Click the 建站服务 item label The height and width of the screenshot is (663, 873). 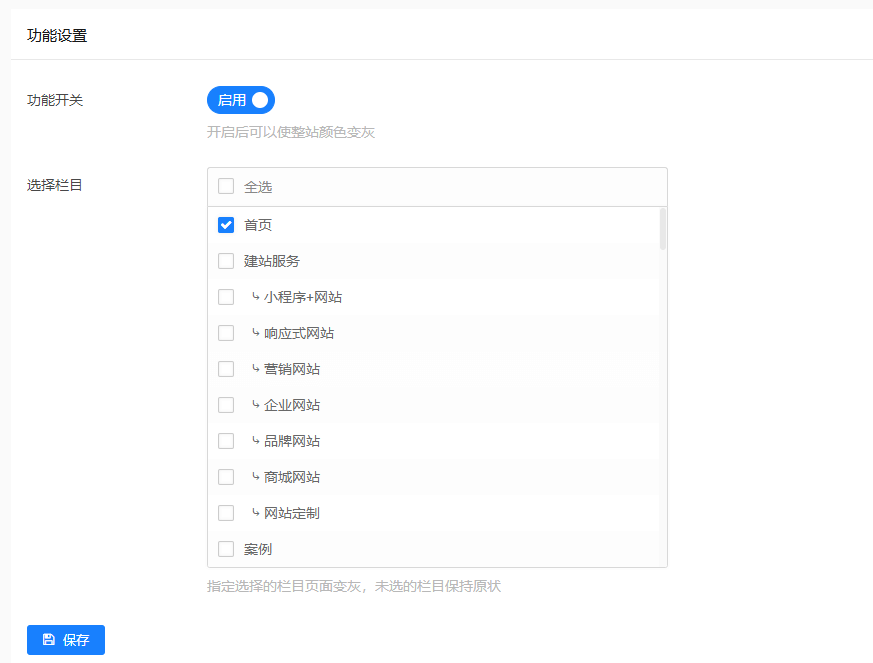point(272,261)
